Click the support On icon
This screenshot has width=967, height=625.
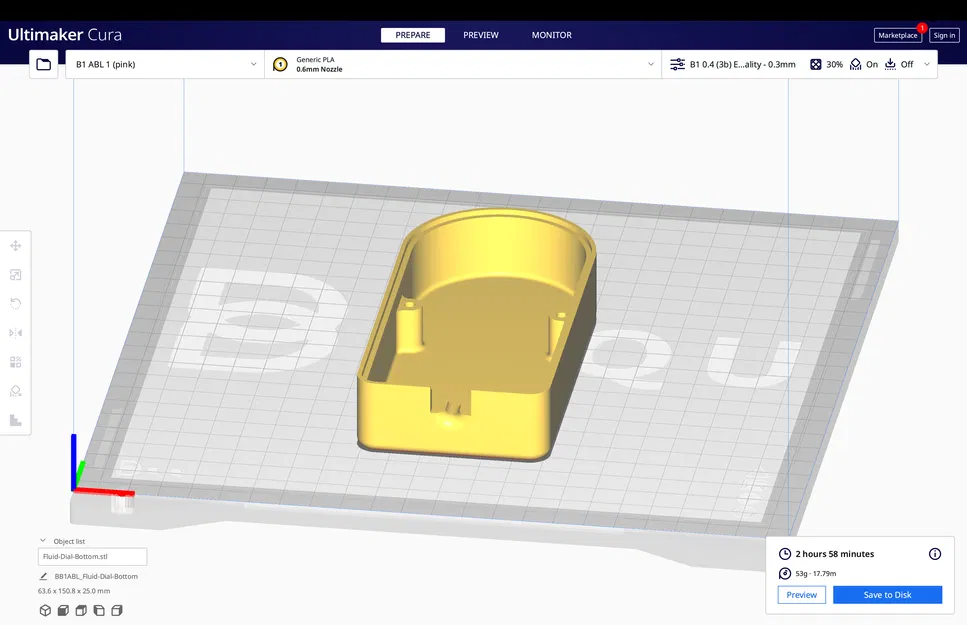[855, 64]
